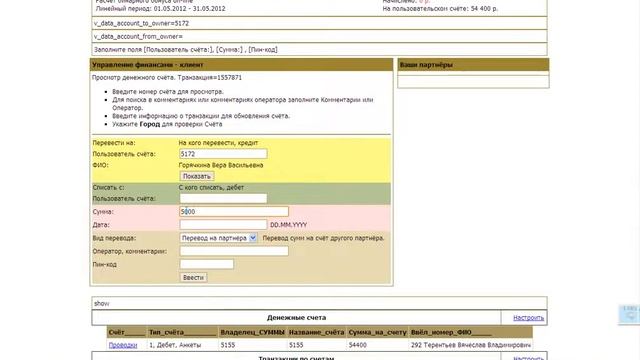Click the Дата input field
The width and height of the screenshot is (640, 360).
pyautogui.click(x=223, y=225)
